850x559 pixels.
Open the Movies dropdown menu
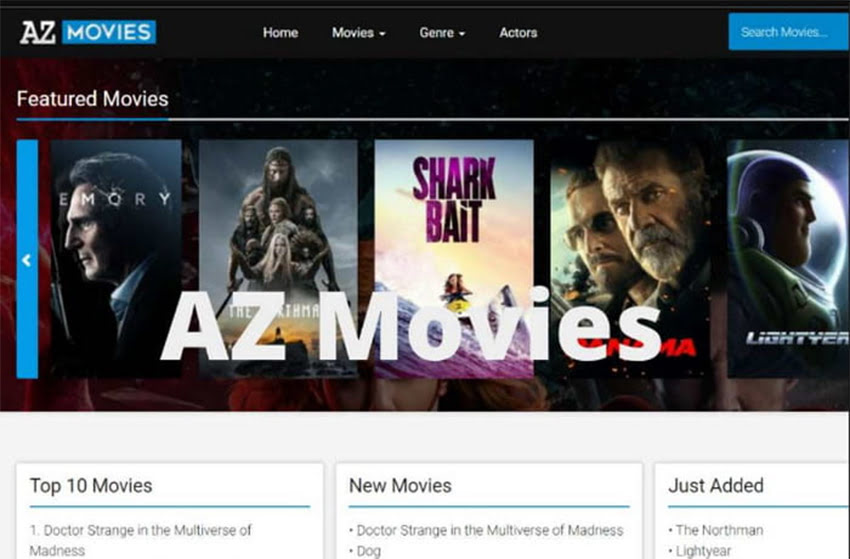coord(358,33)
